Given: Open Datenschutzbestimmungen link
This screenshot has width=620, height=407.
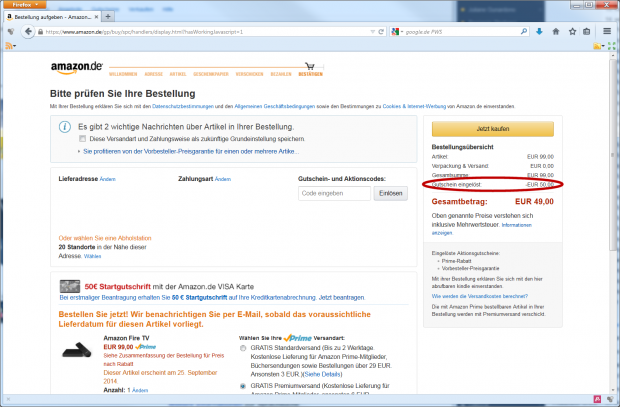Looking at the screenshot, I should click(x=183, y=106).
